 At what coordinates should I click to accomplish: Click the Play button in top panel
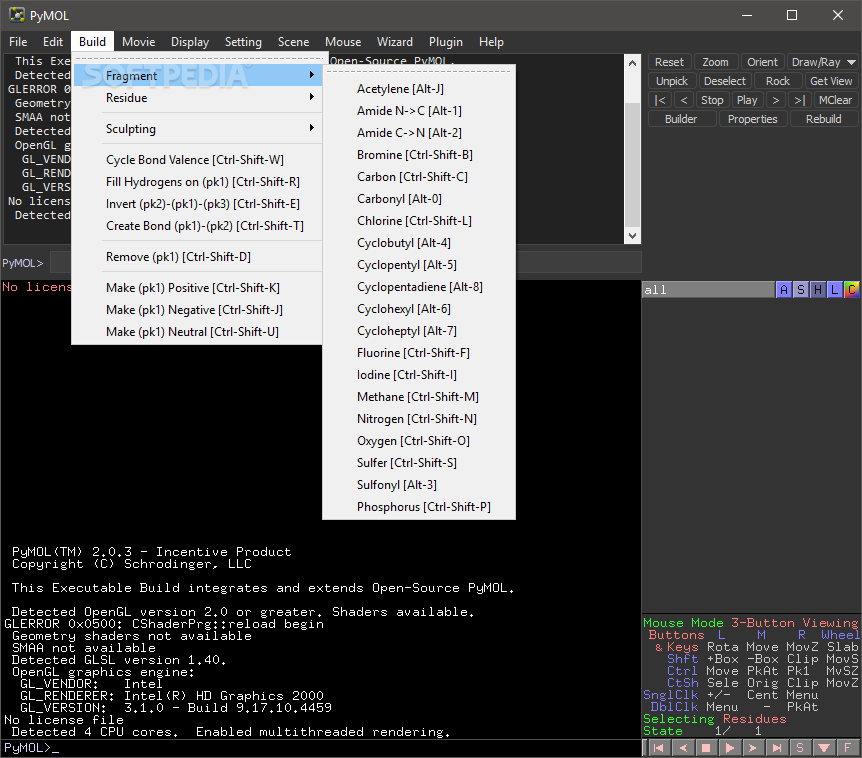[x=747, y=100]
